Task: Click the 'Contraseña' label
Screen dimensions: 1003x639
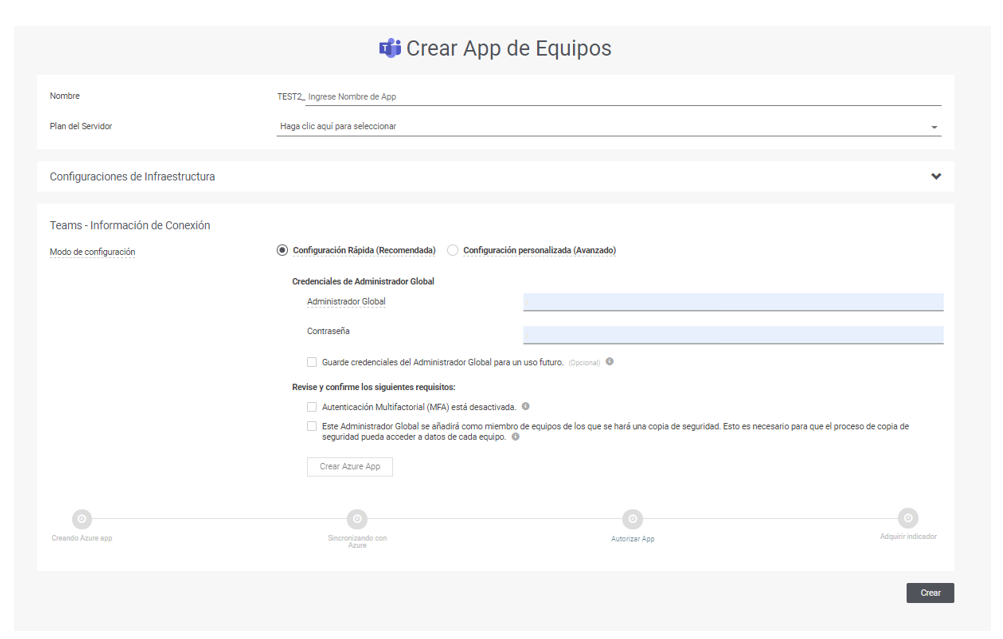Action: (x=328, y=331)
